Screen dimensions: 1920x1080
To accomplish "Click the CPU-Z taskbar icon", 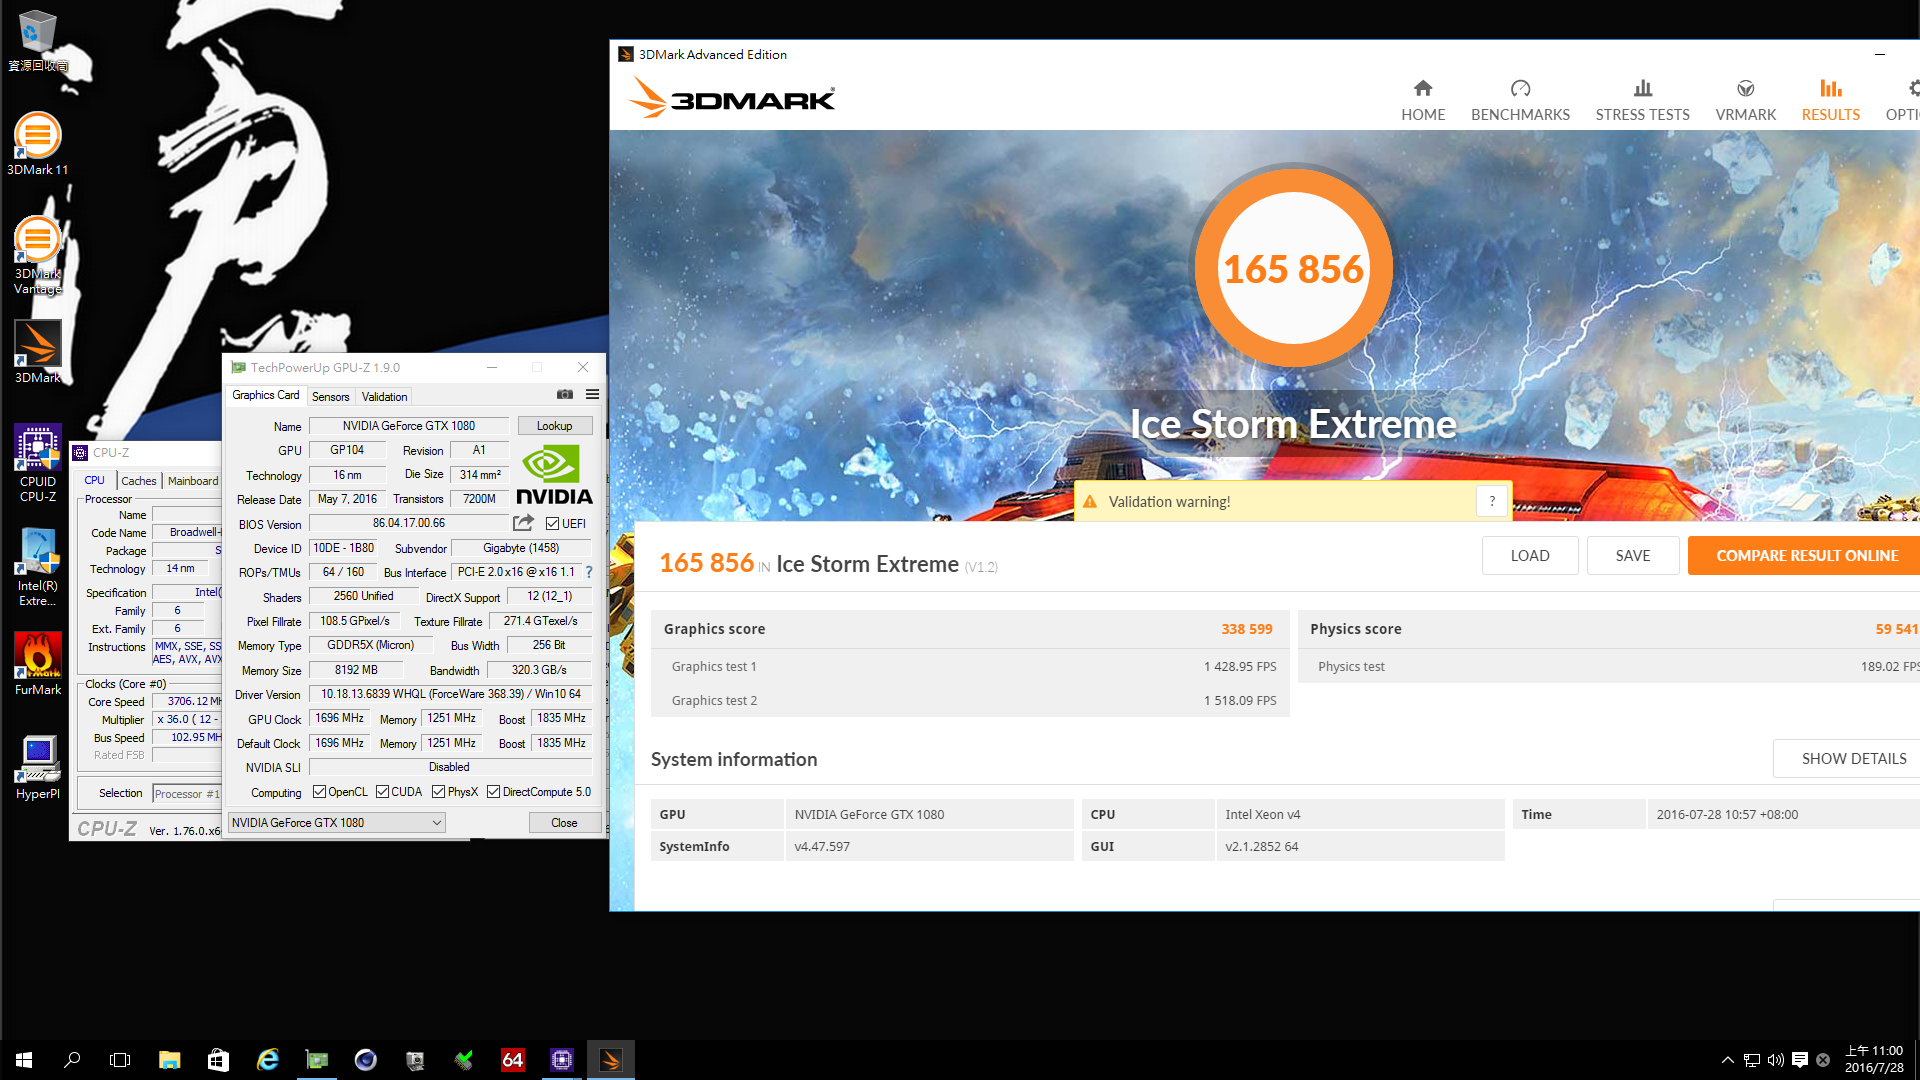I will coord(561,1060).
